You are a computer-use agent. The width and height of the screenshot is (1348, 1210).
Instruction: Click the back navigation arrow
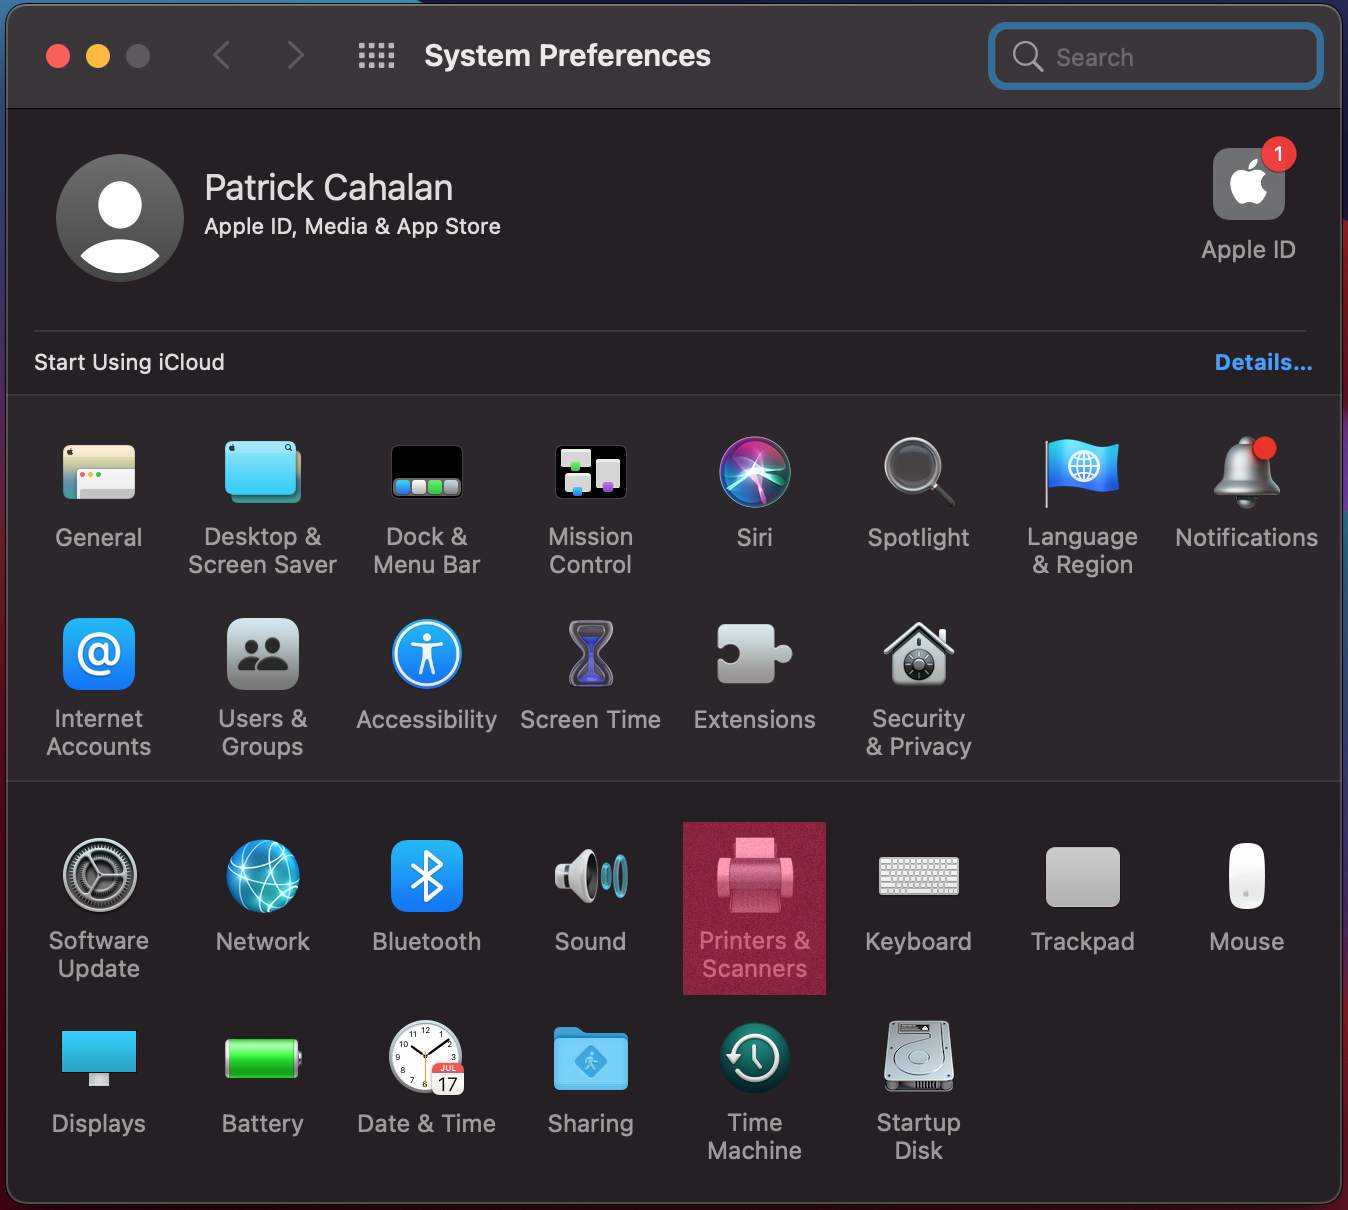pos(222,56)
